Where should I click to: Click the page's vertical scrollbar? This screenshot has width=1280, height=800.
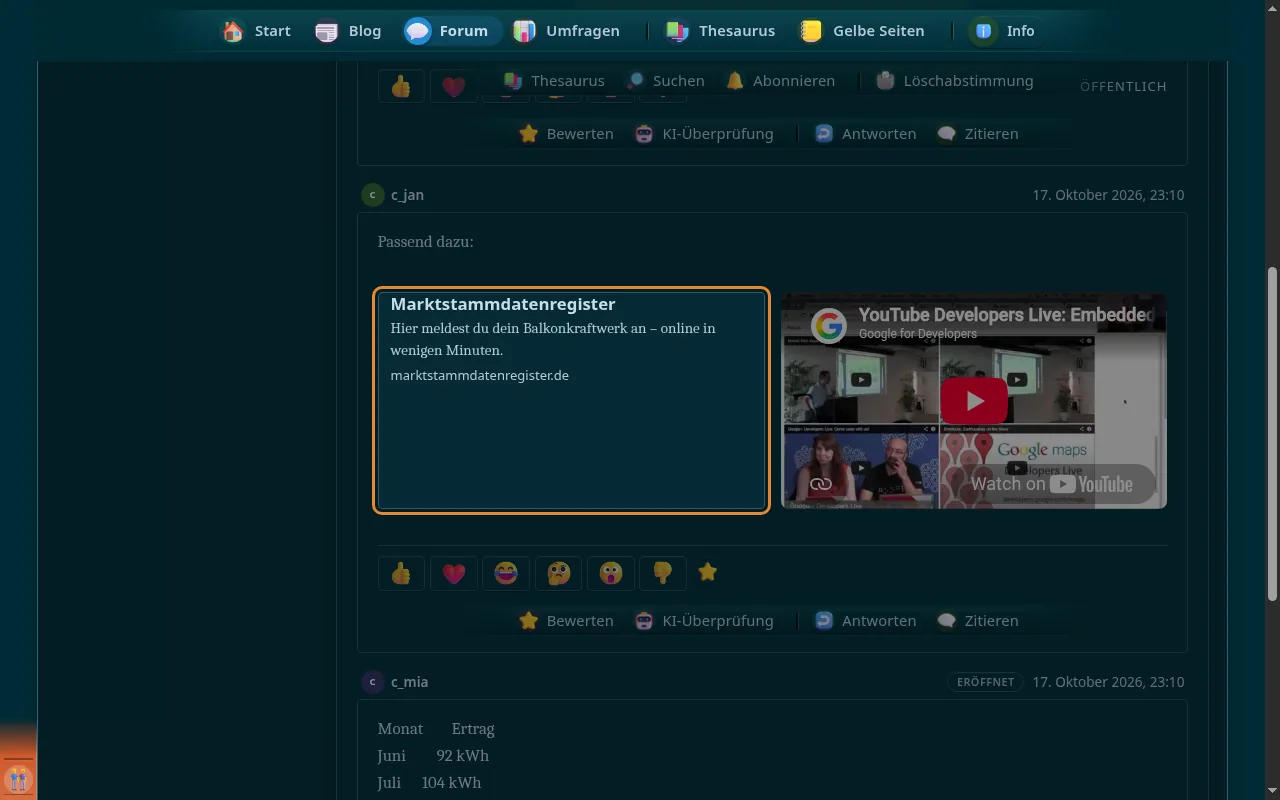tap(1272, 434)
